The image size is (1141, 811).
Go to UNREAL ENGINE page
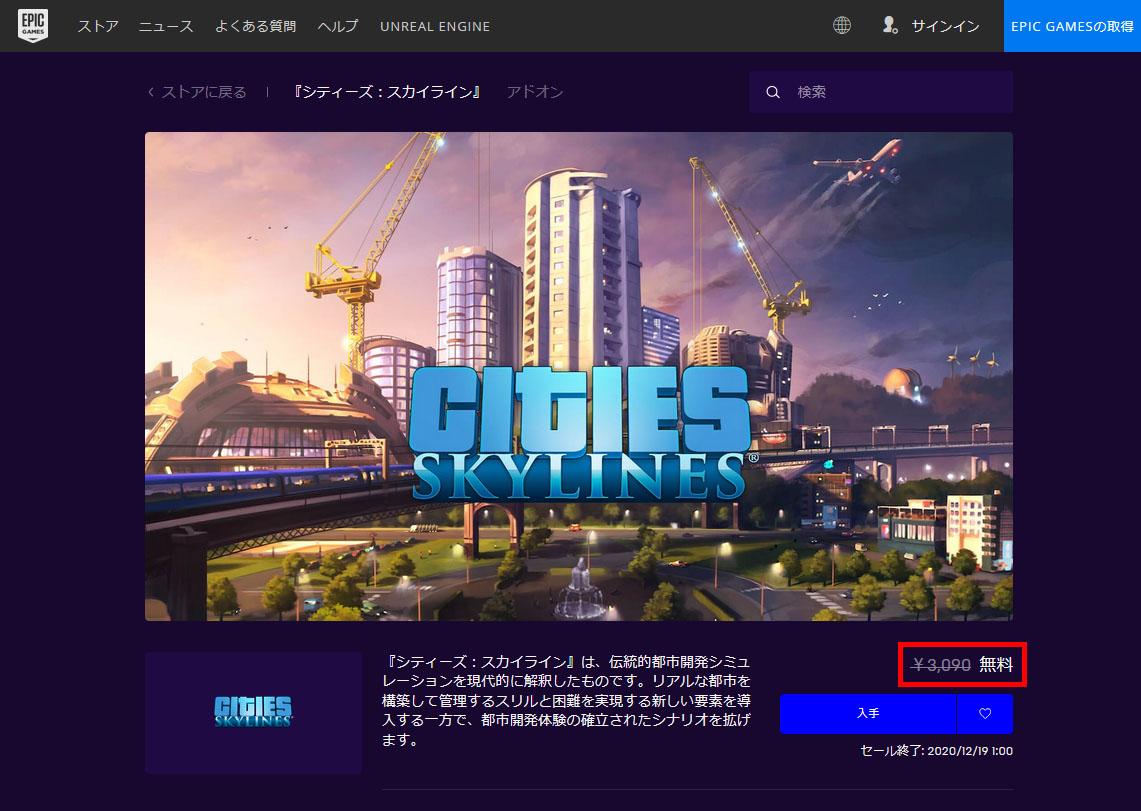[435, 26]
